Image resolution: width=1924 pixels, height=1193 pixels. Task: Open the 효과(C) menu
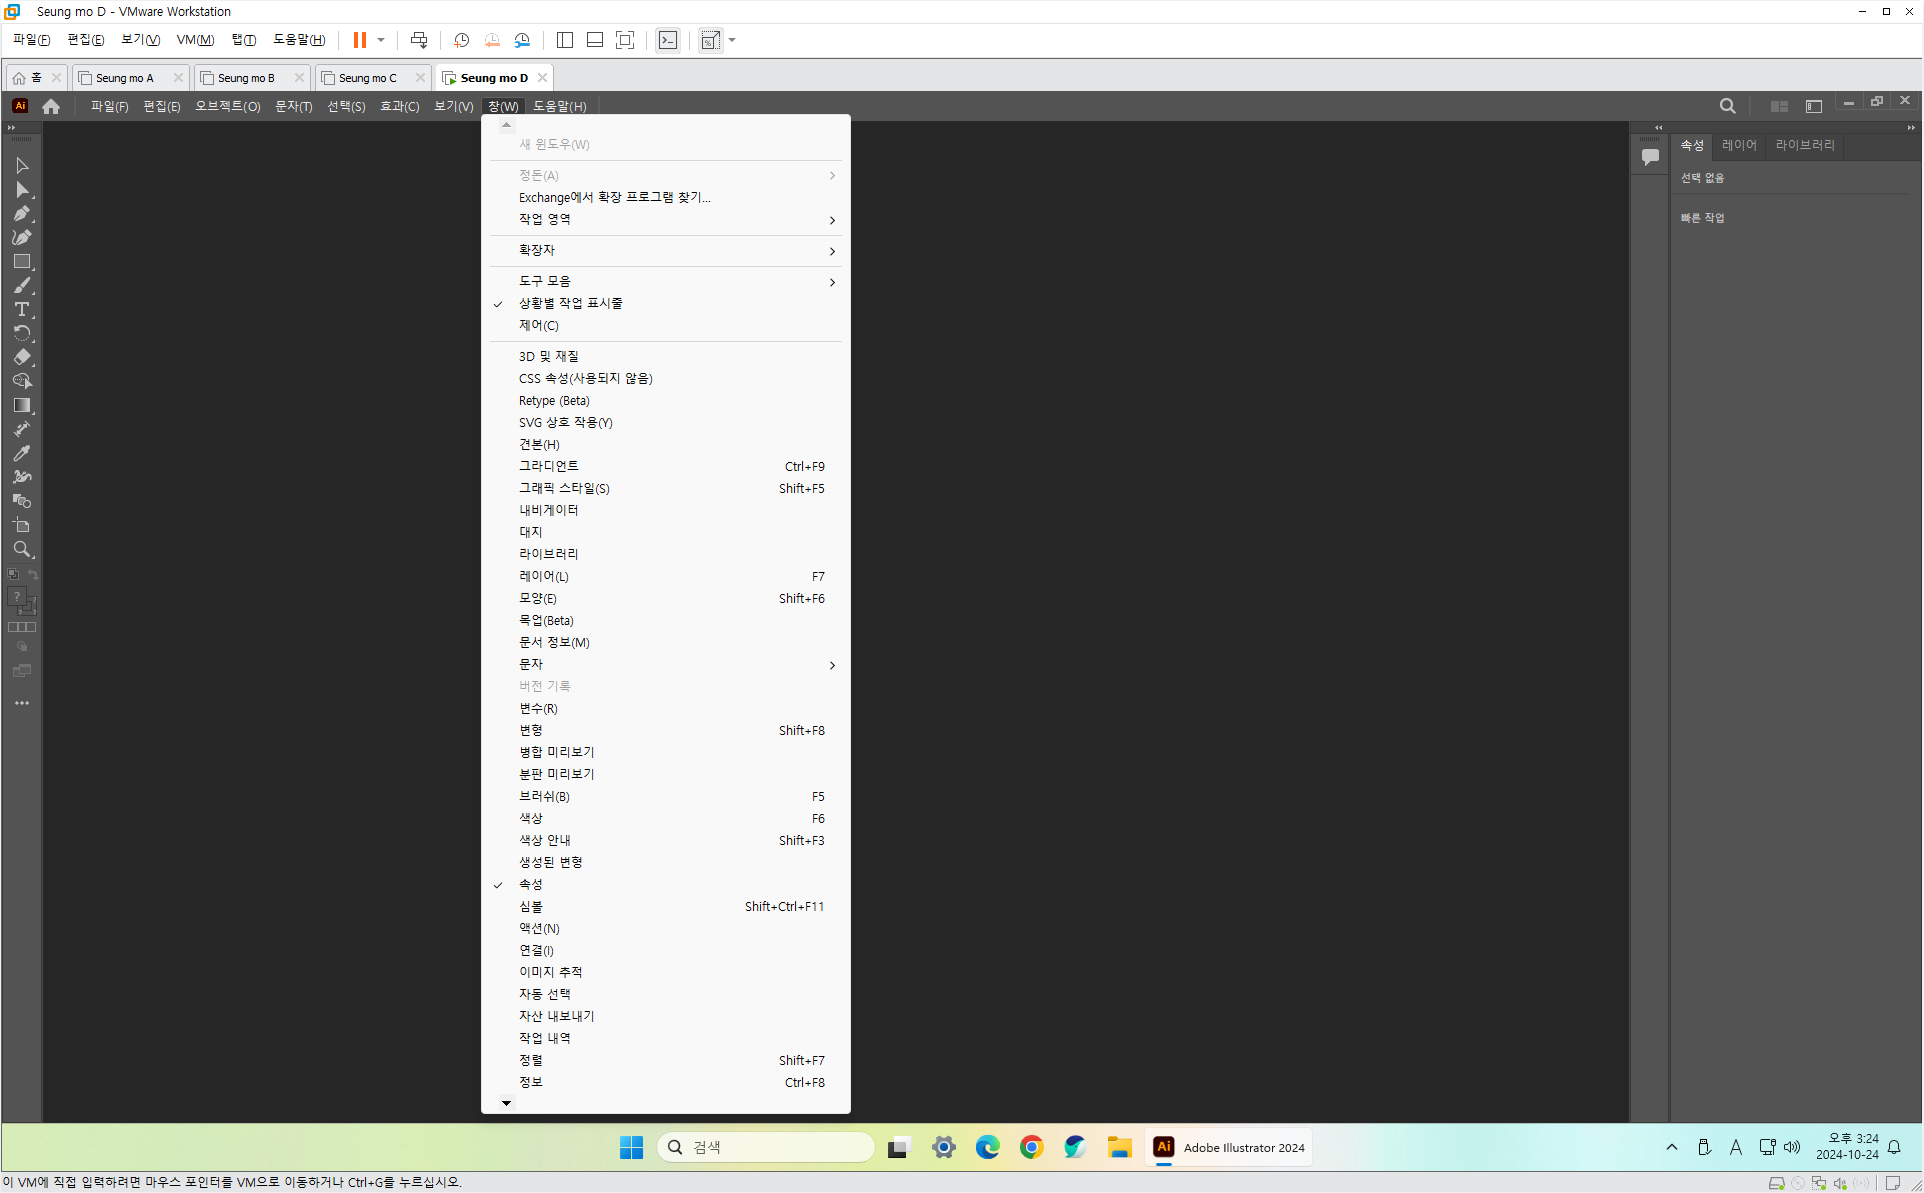[399, 106]
